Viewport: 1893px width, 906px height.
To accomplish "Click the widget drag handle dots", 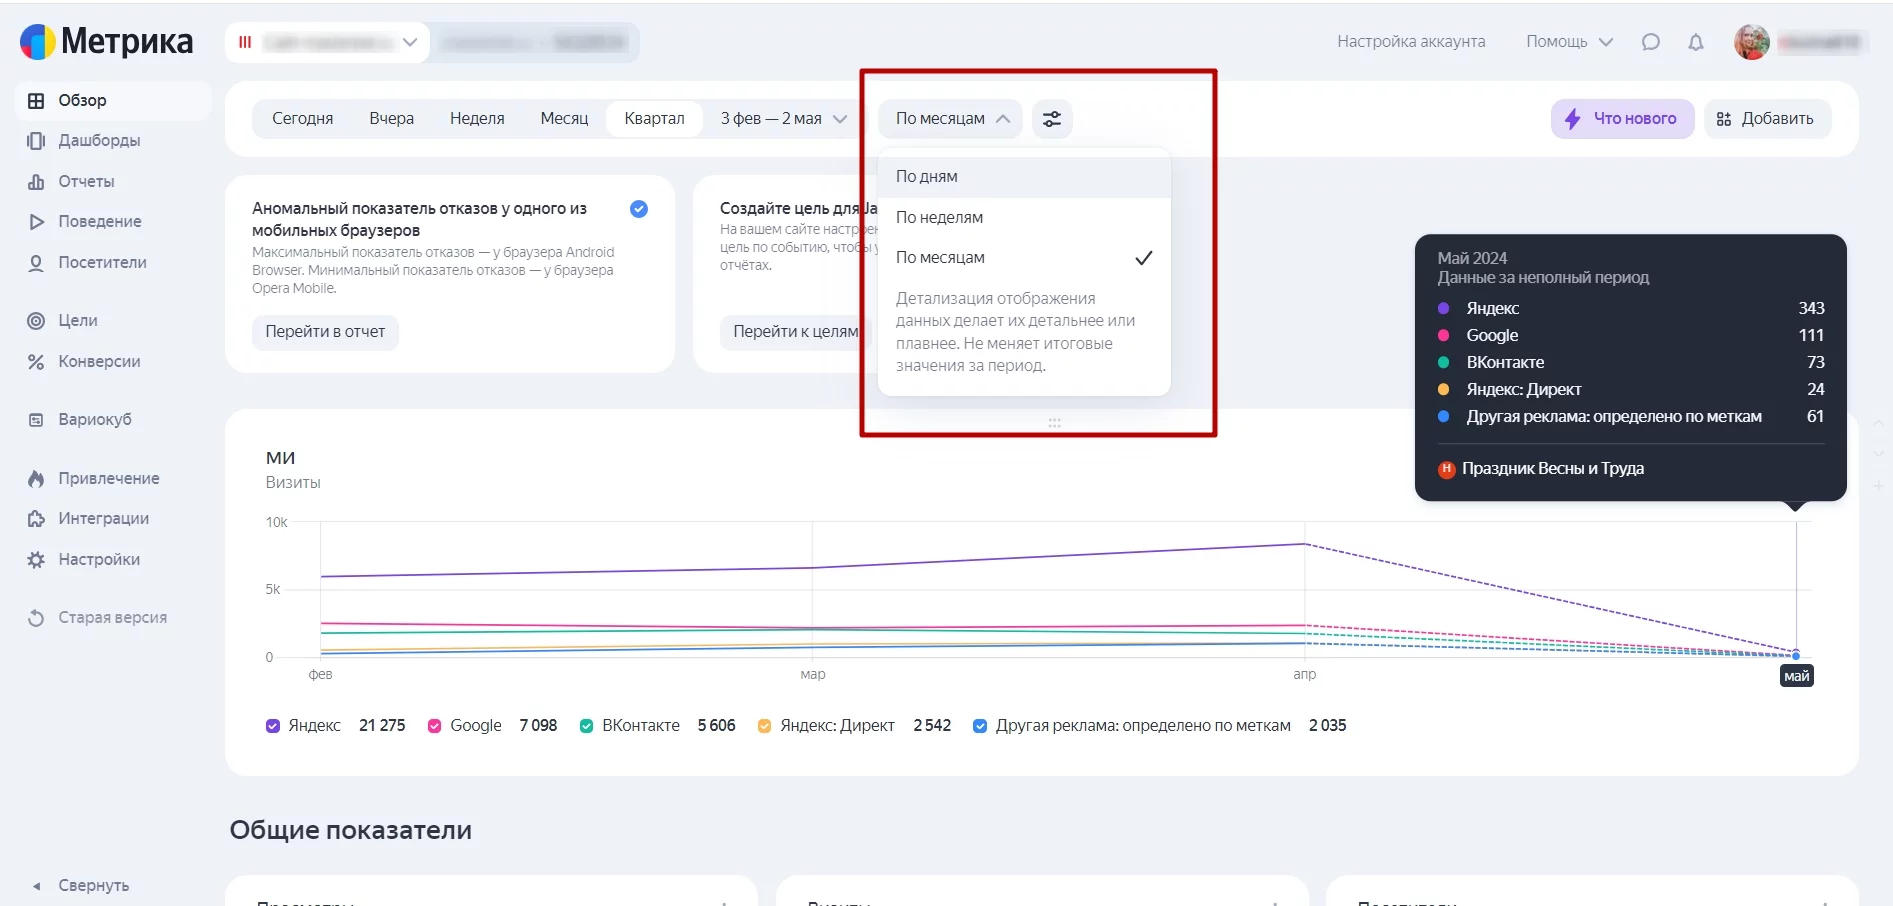I will (x=1054, y=423).
